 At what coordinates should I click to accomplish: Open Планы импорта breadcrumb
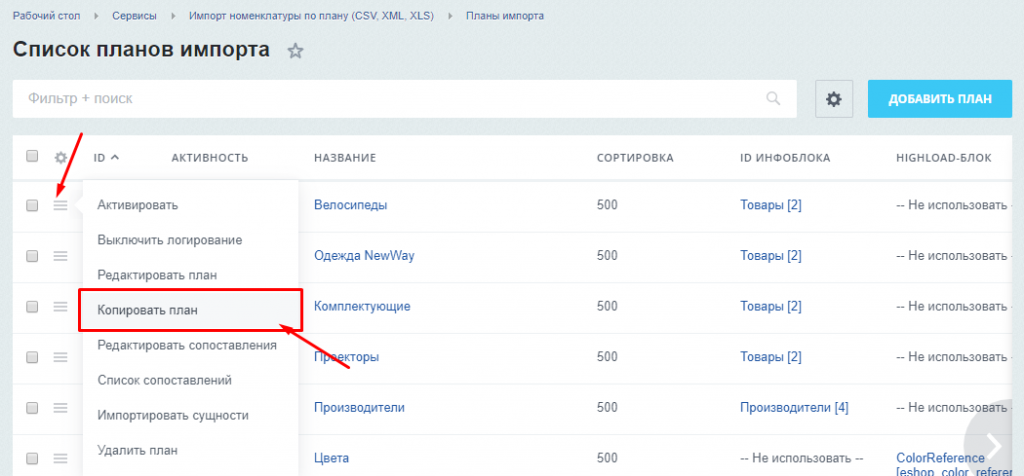click(x=505, y=16)
